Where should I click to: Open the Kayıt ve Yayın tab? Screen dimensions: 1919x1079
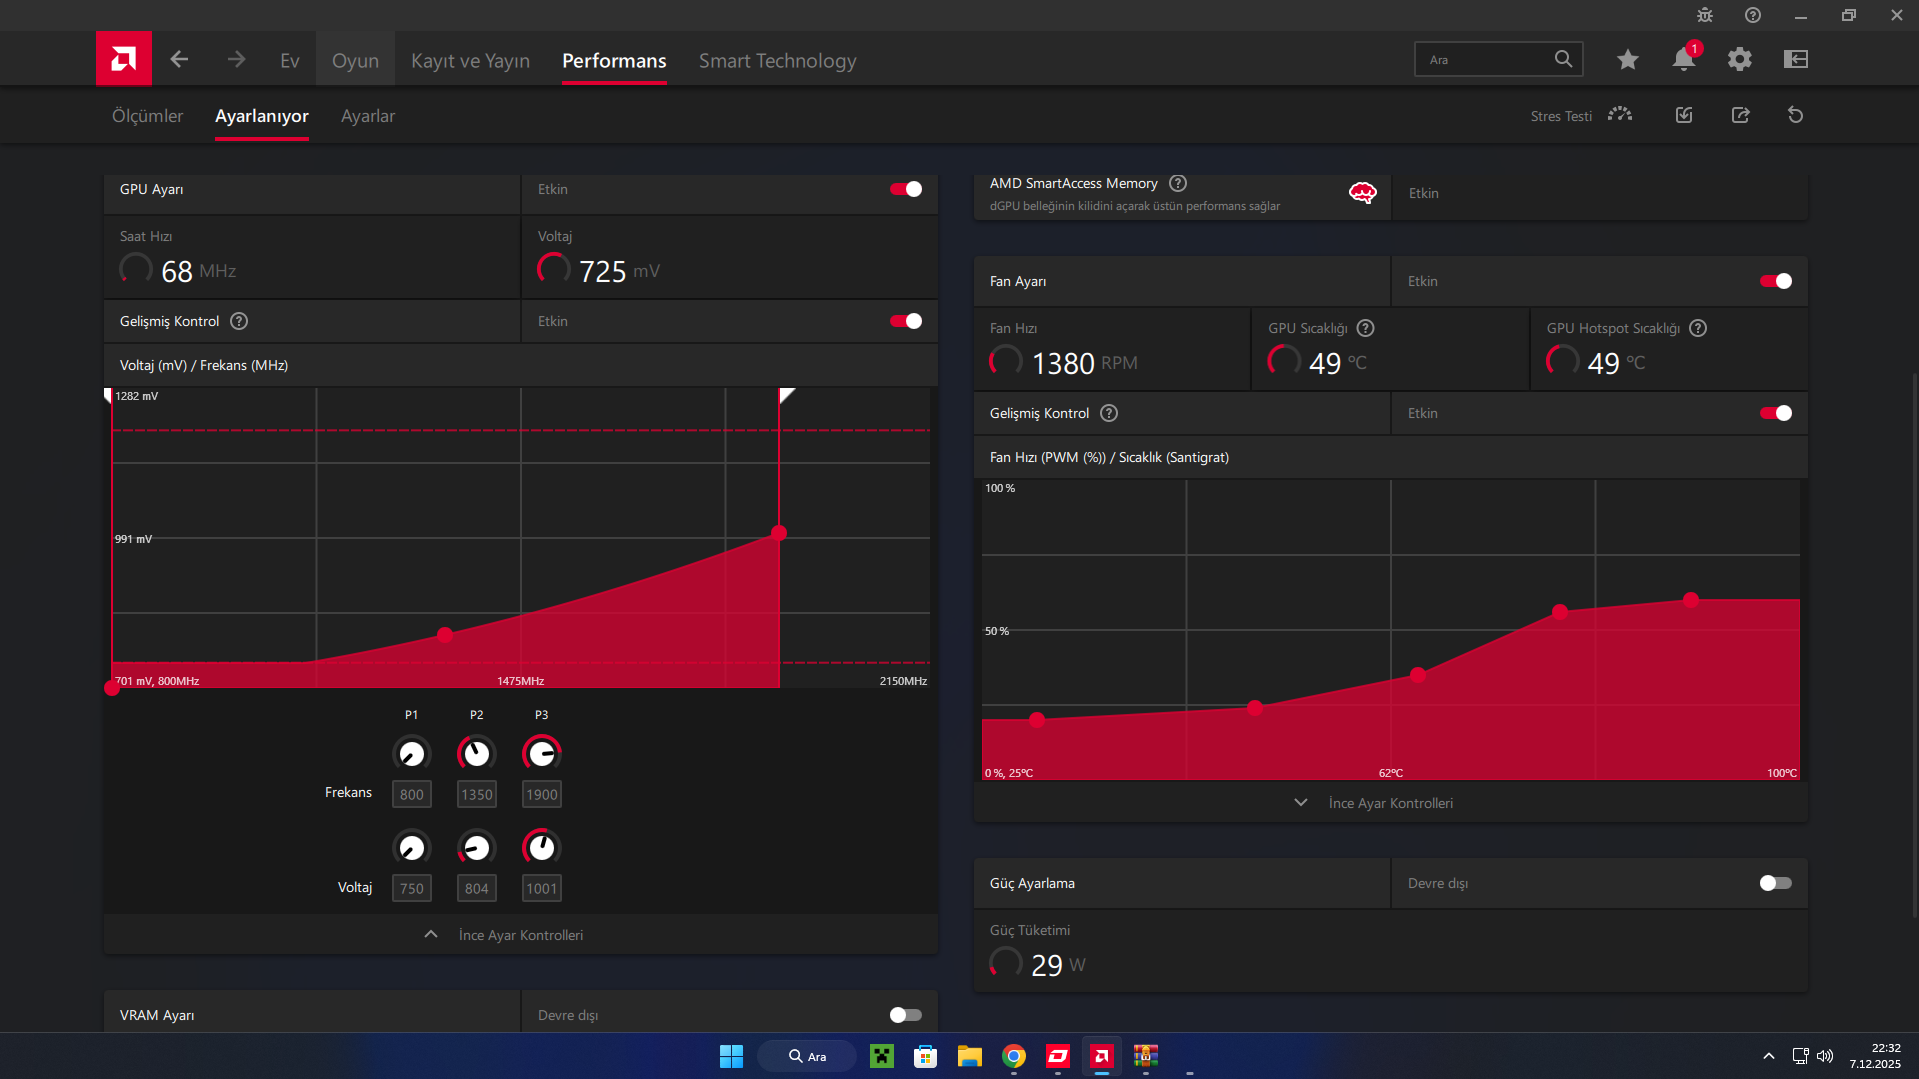pos(471,61)
